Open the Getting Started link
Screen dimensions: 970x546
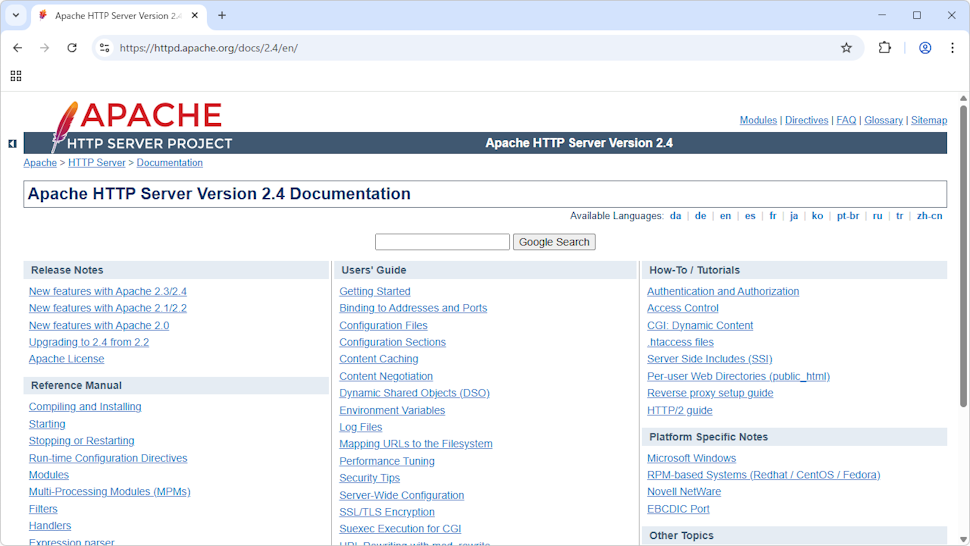click(x=375, y=292)
